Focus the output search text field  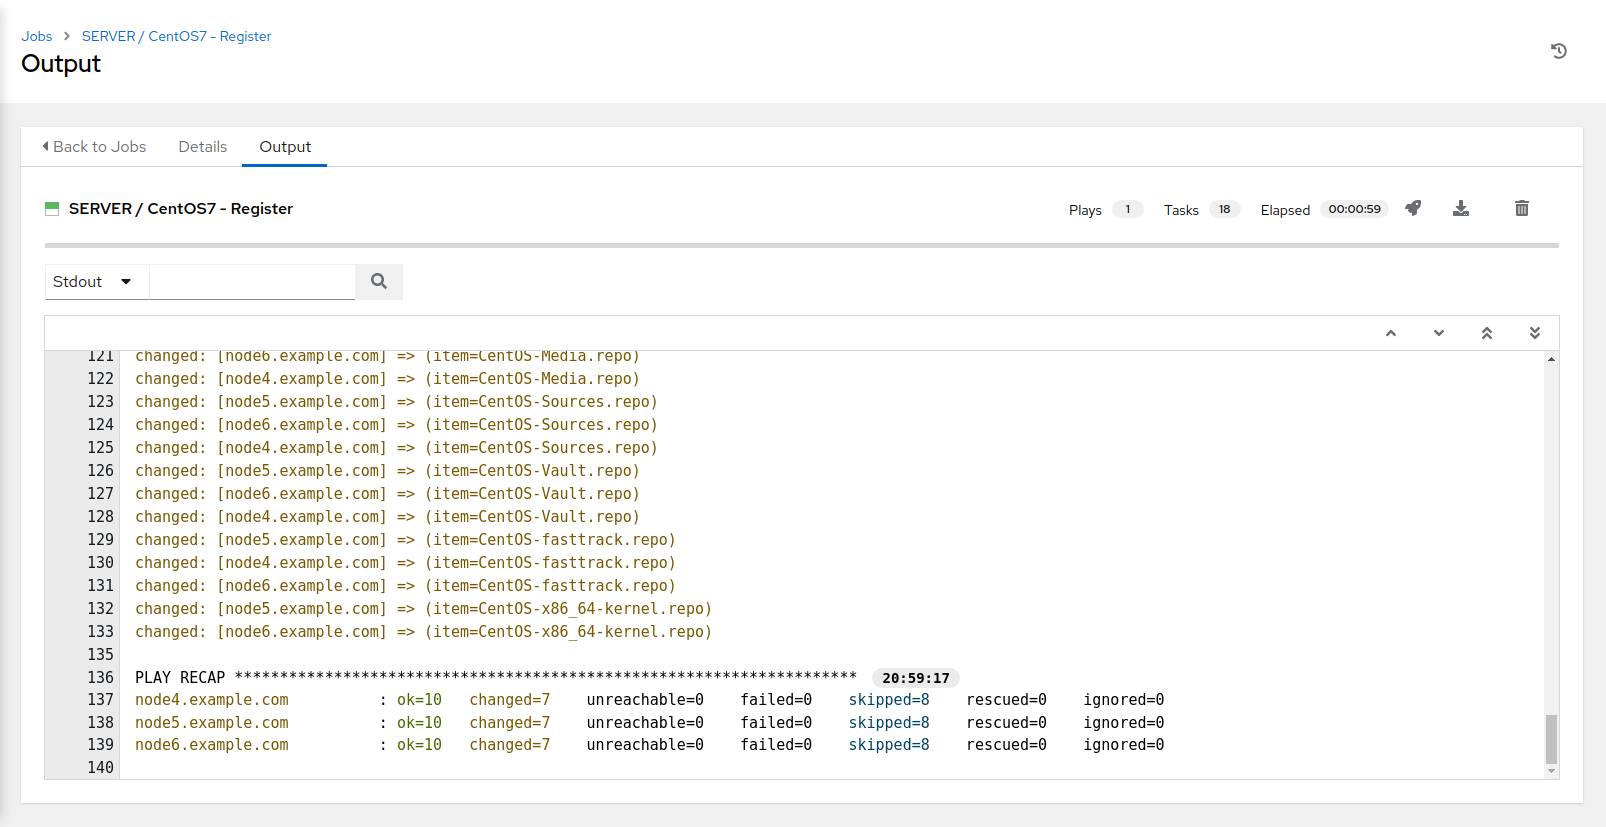click(x=252, y=282)
